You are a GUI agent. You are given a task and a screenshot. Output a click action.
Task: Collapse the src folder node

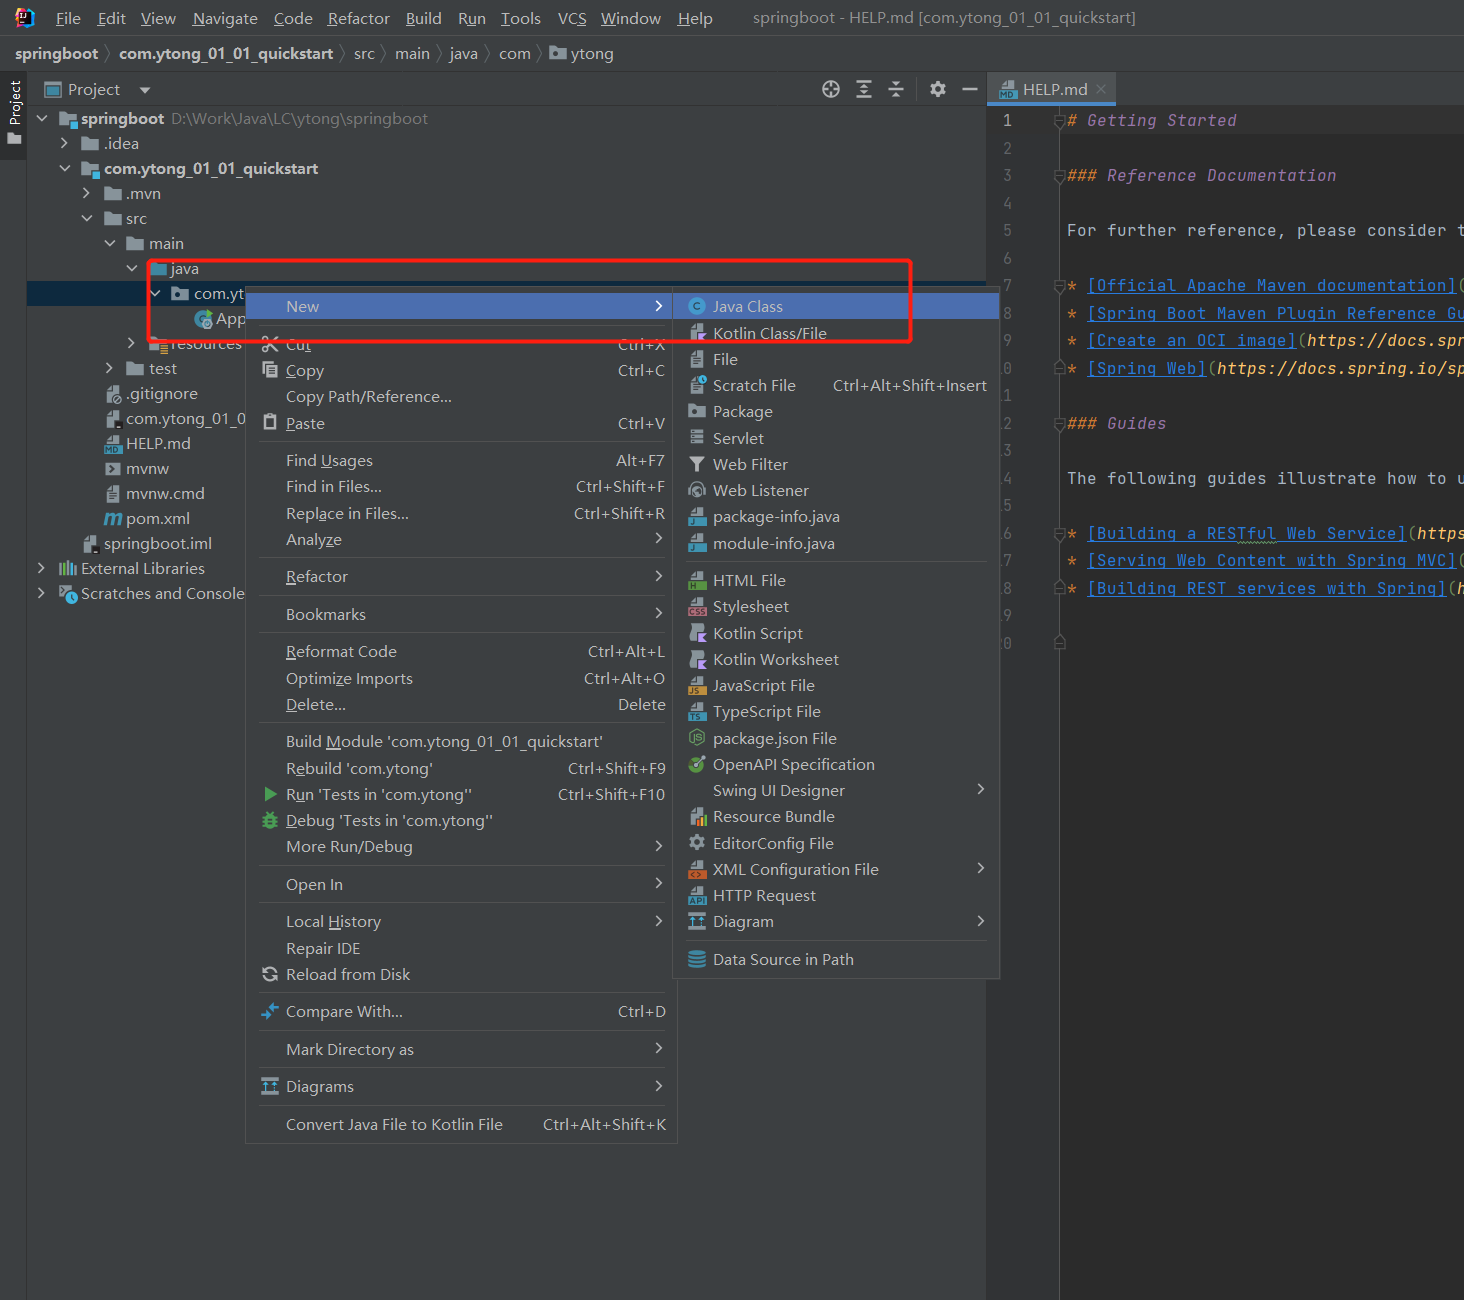point(86,218)
